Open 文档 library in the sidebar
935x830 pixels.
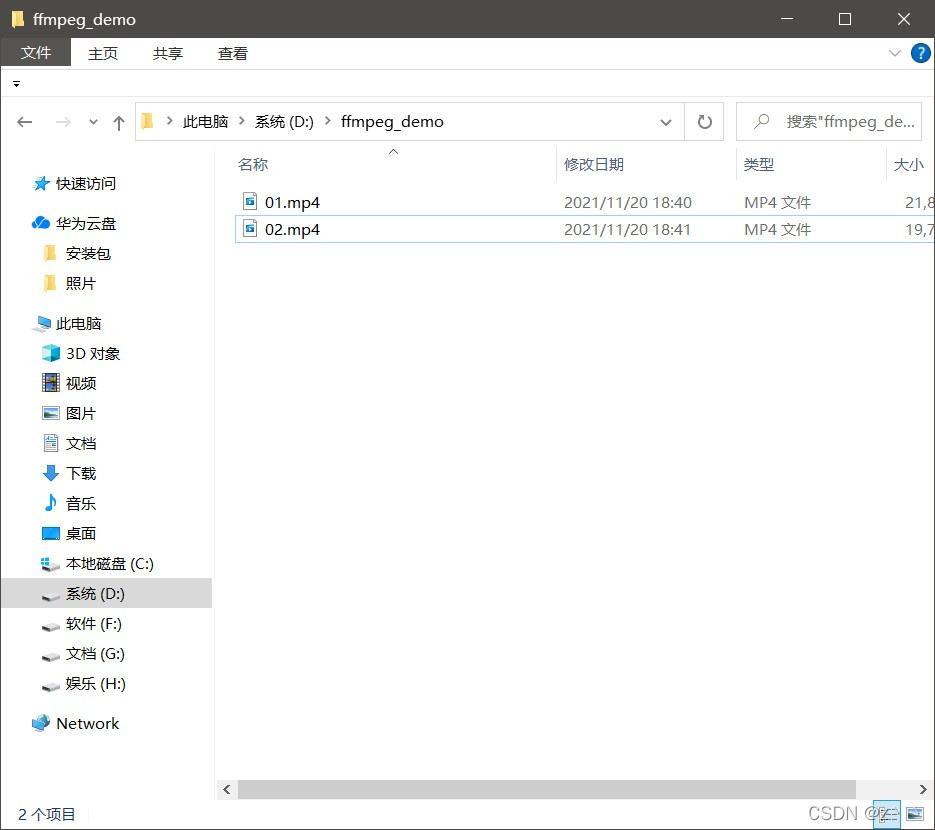[x=81, y=444]
